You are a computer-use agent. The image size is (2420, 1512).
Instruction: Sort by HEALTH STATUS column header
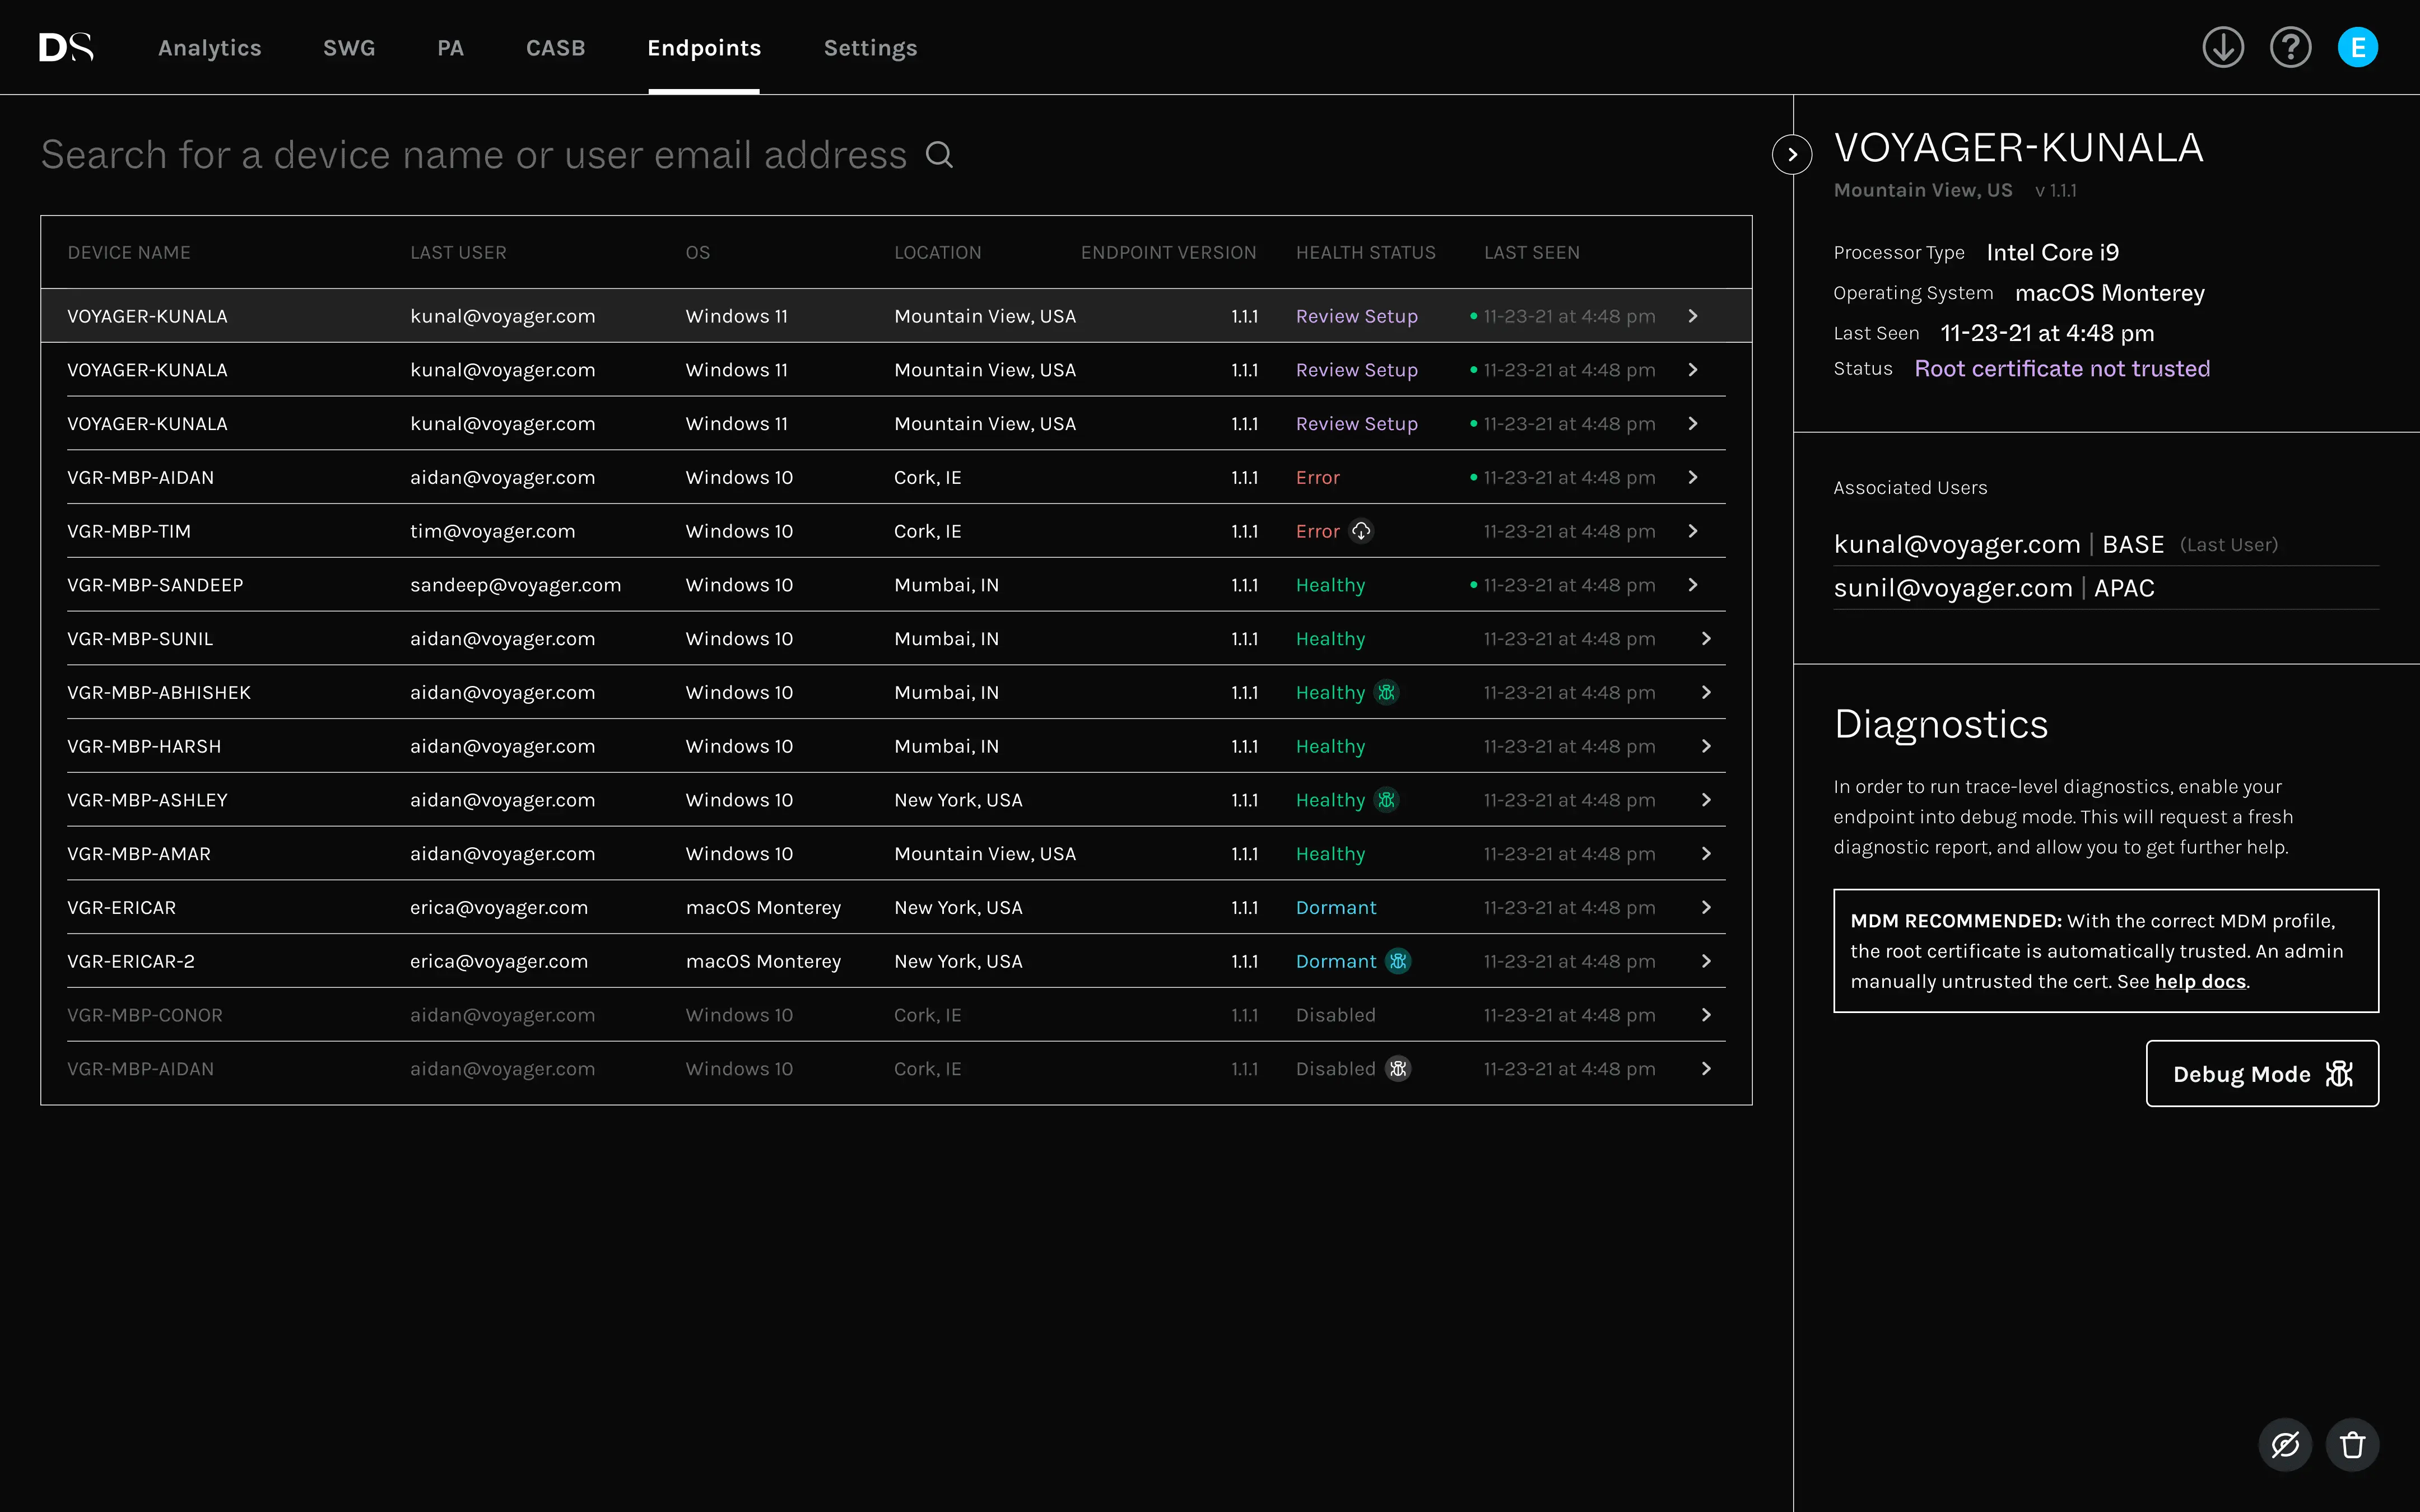pyautogui.click(x=1365, y=253)
